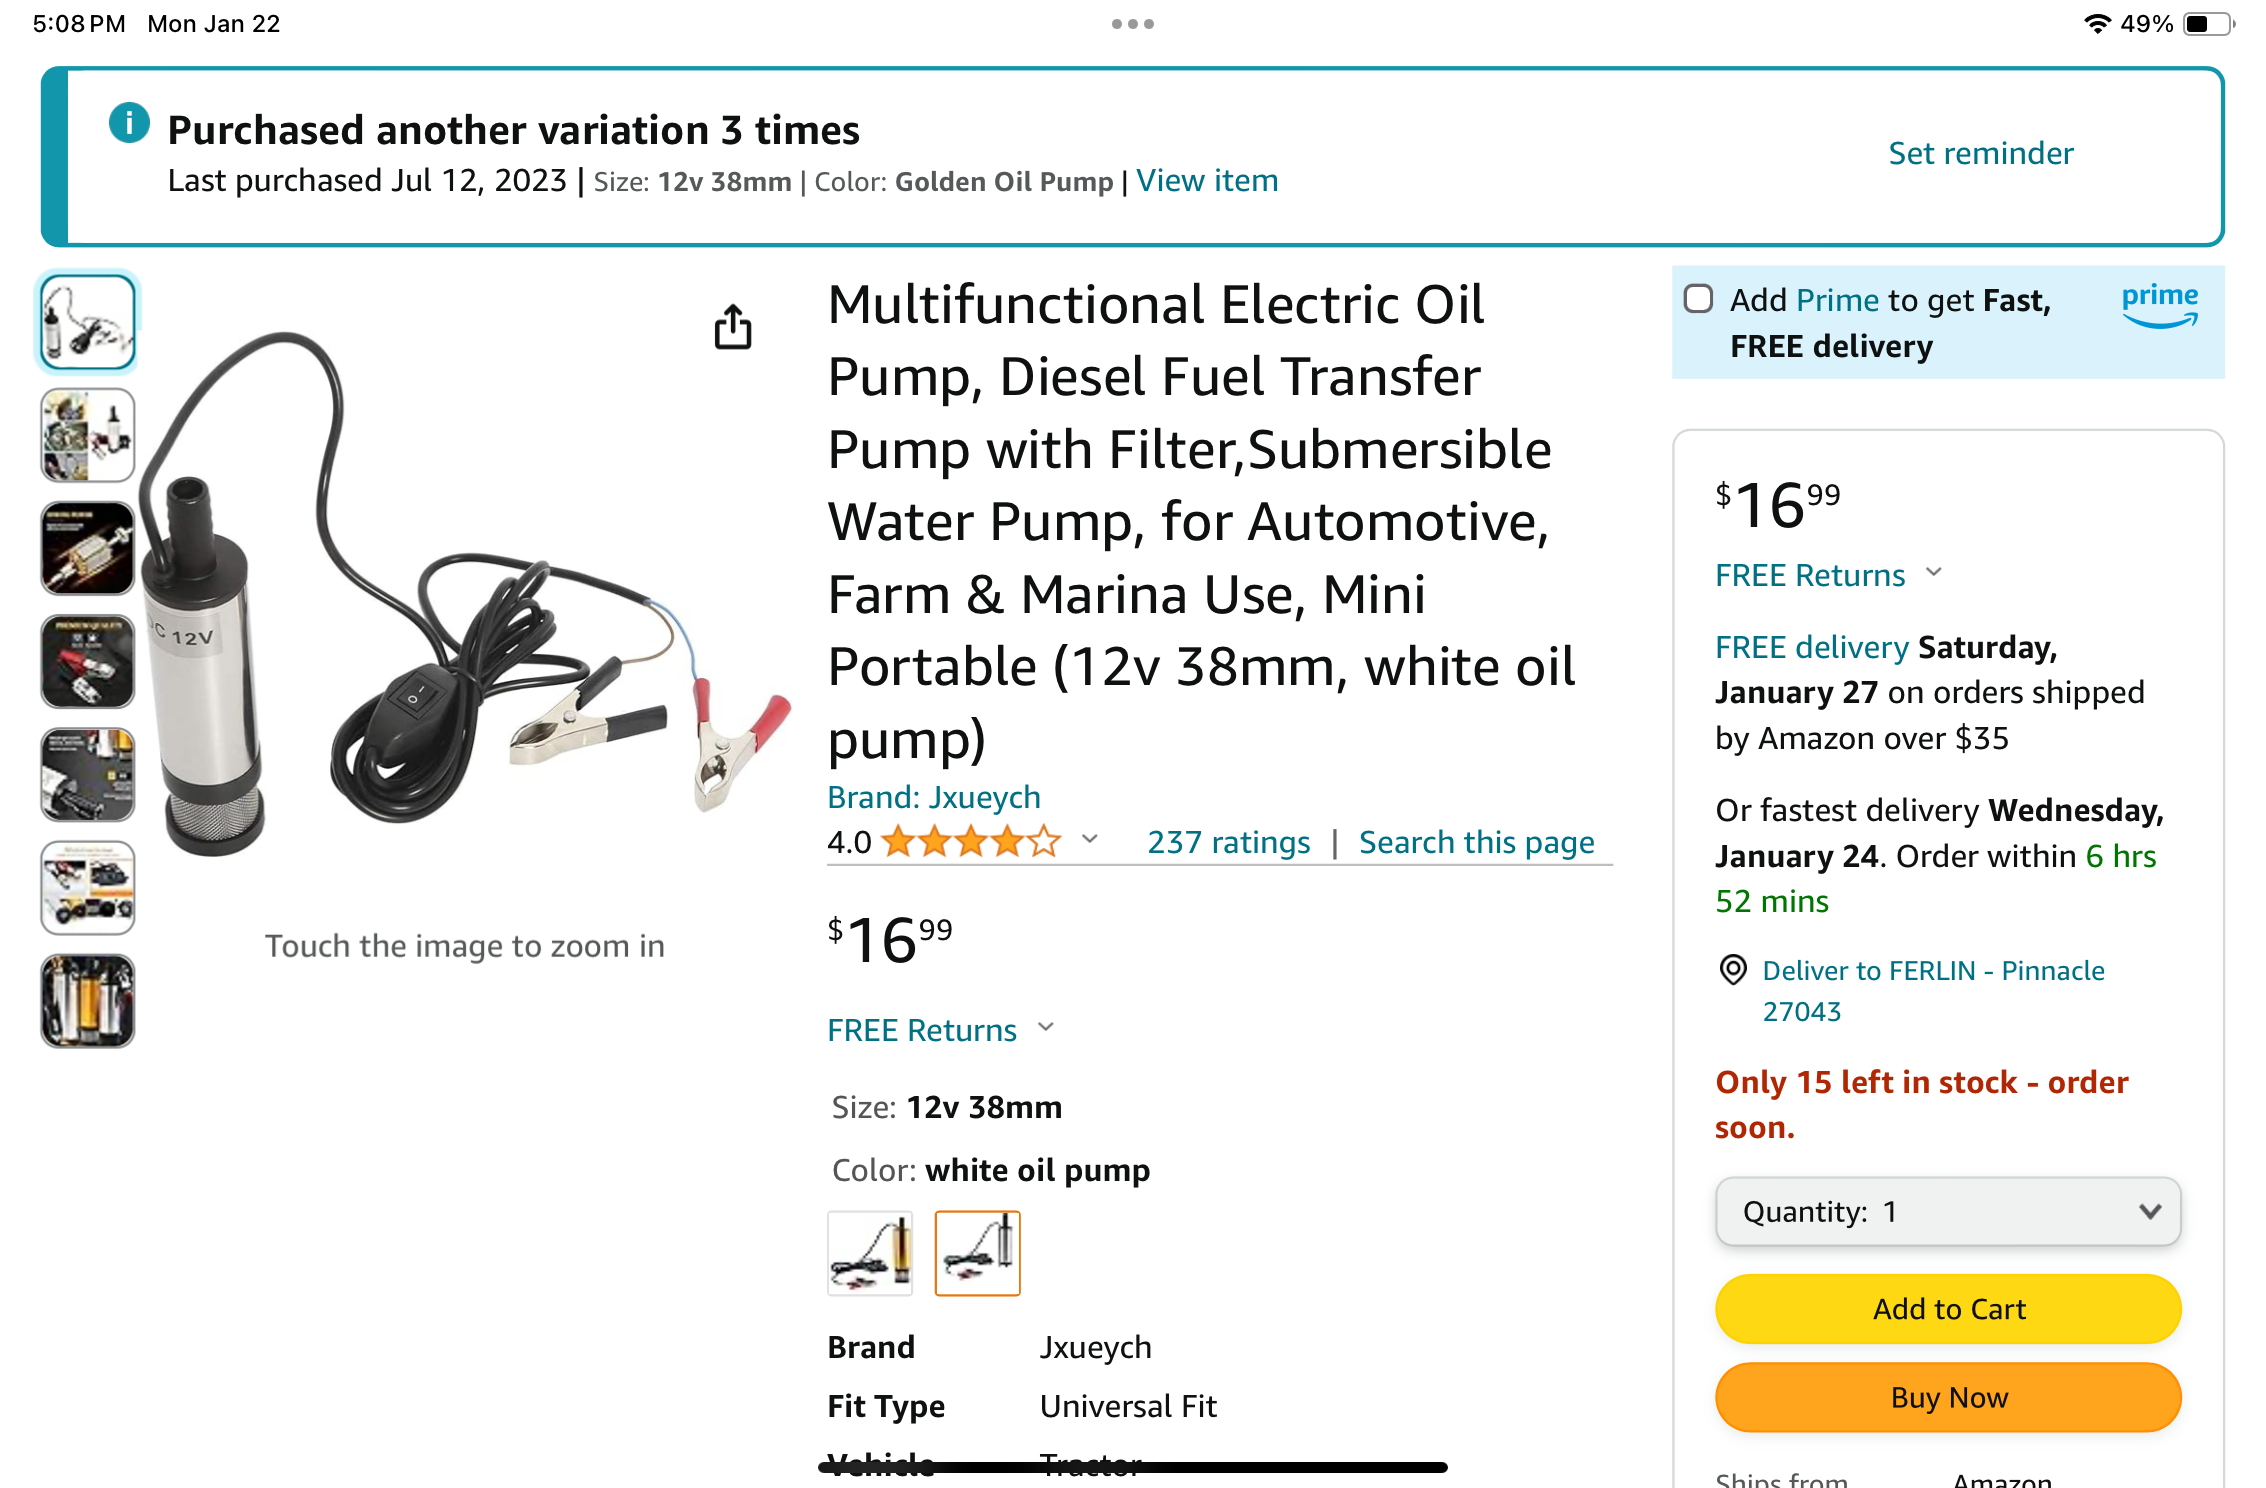Viewport: 2266px width, 1488px height.
Task: Tap the delivery location pin icon
Action: click(1733, 969)
